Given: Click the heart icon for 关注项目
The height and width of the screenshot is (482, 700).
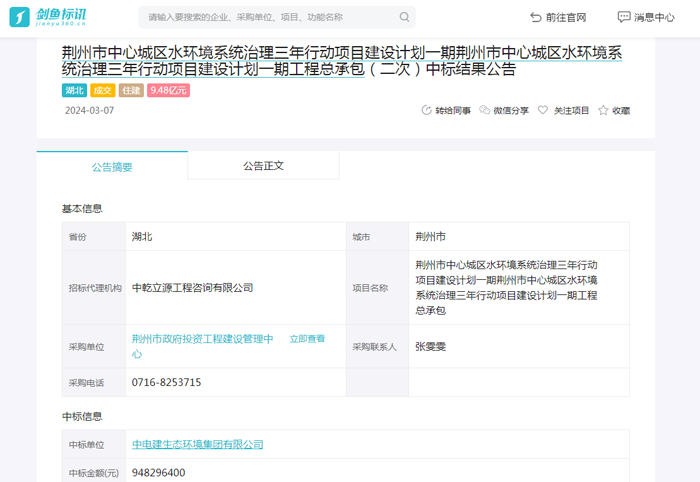Looking at the screenshot, I should [x=542, y=110].
